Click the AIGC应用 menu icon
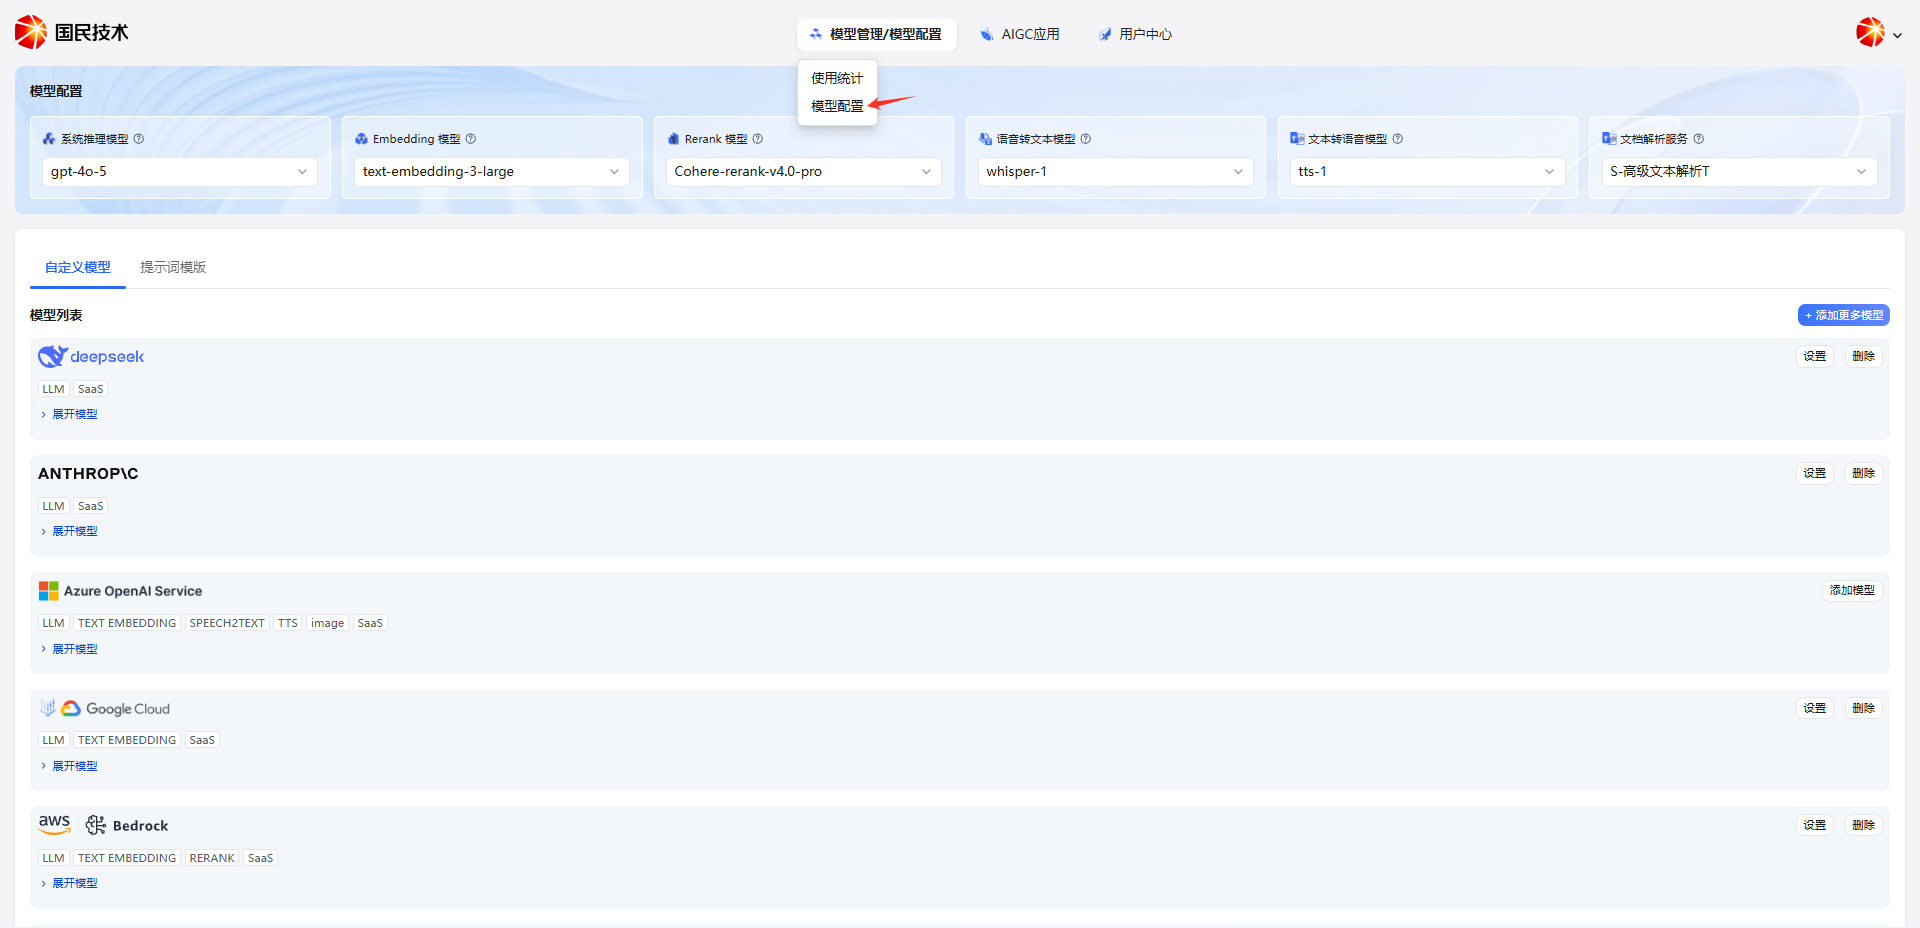This screenshot has width=1920, height=928. pos(987,34)
